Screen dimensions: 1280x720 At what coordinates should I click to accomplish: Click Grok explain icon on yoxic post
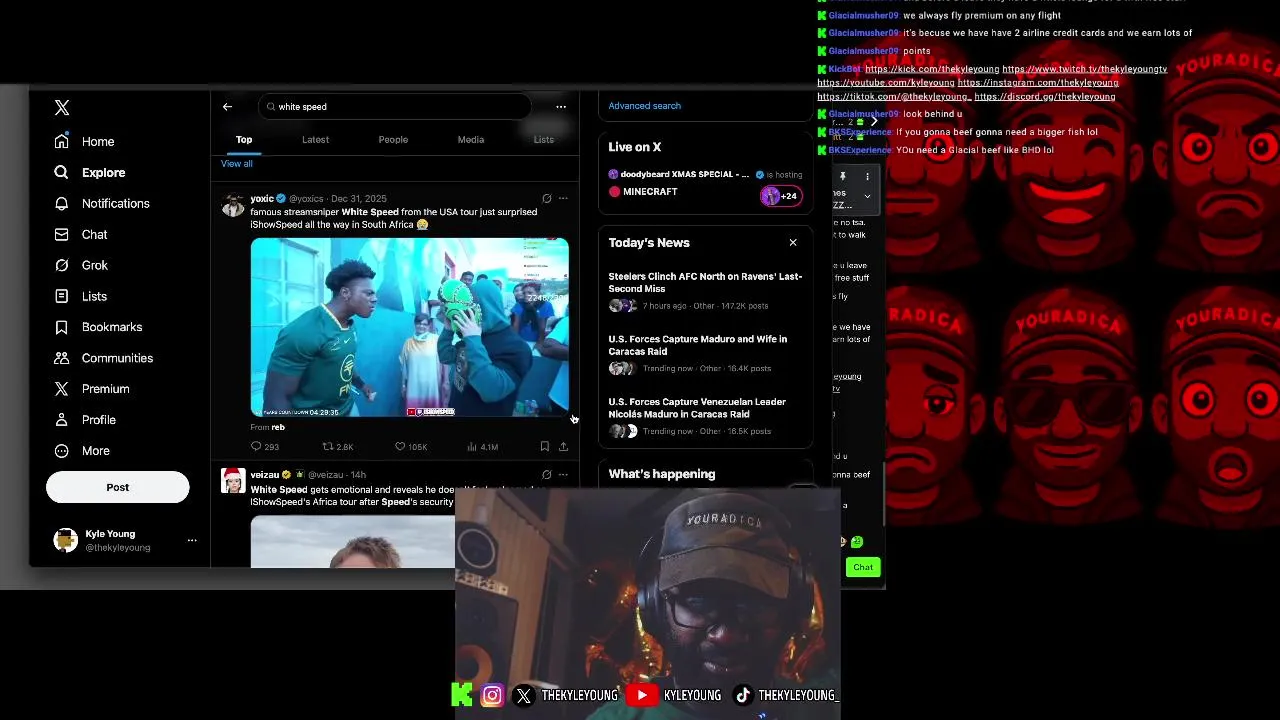[546, 198]
